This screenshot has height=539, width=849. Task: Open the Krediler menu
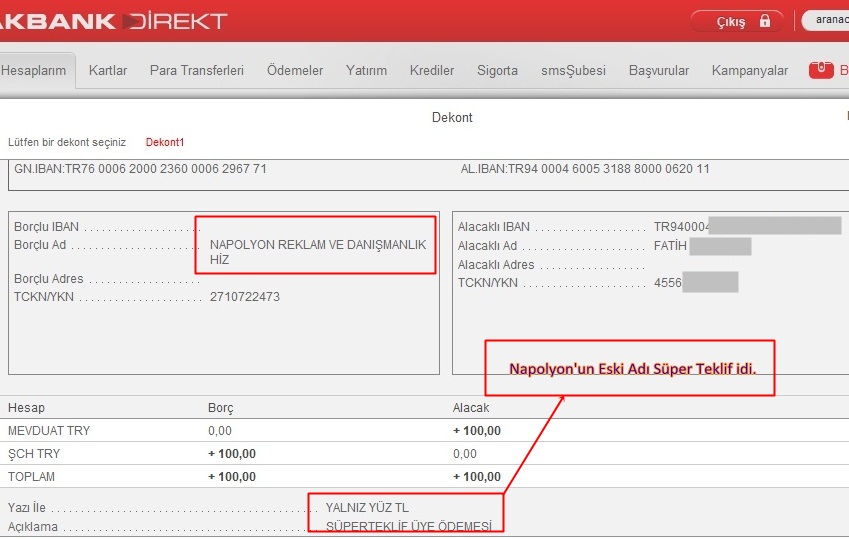[x=432, y=70]
